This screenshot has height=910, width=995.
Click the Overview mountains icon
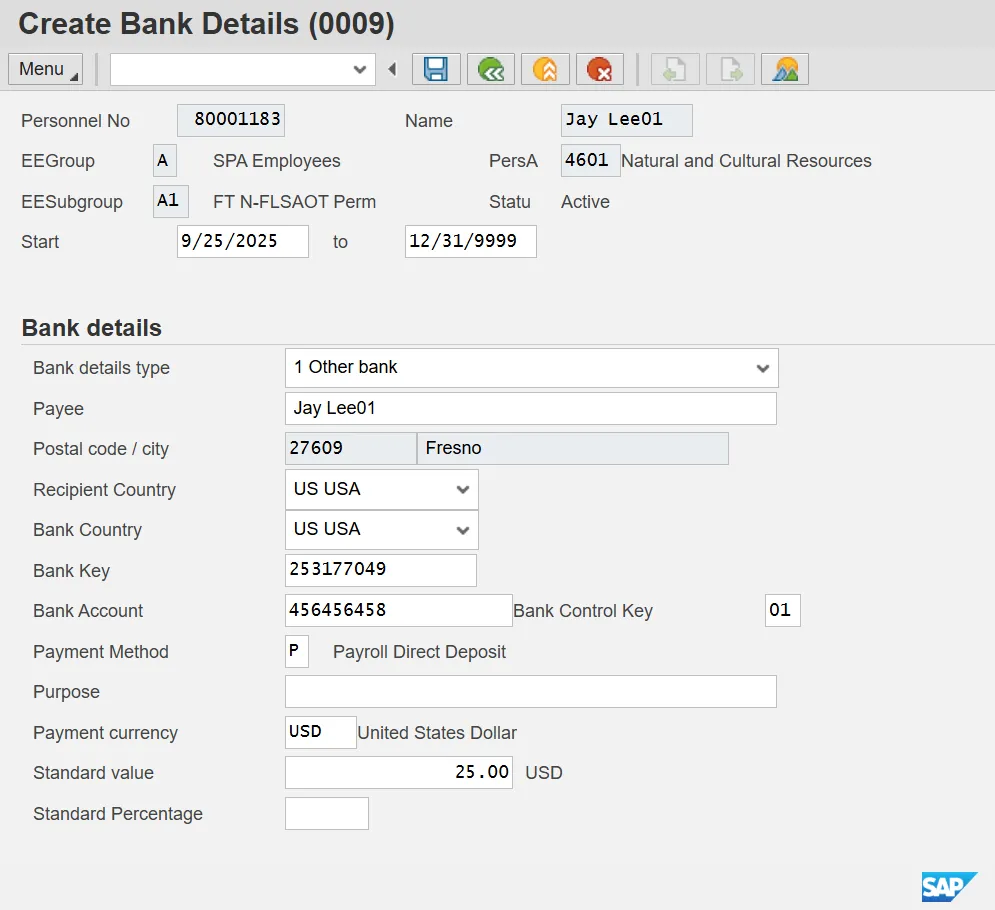click(x=785, y=69)
